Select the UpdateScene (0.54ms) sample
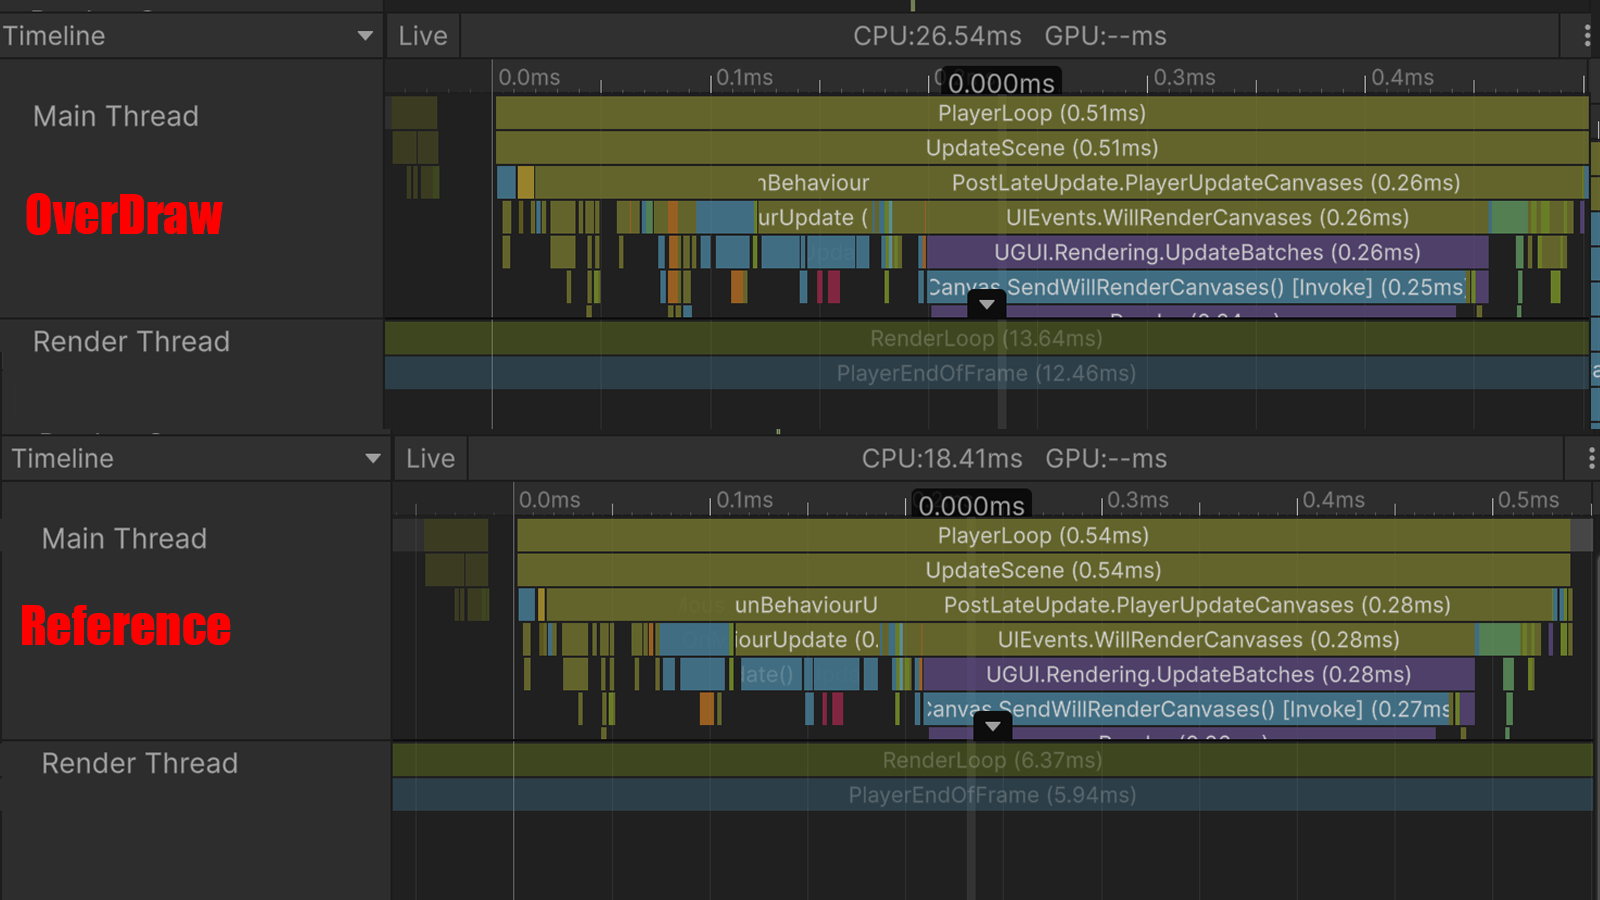Screen dimensions: 1600x900 click(1043, 570)
